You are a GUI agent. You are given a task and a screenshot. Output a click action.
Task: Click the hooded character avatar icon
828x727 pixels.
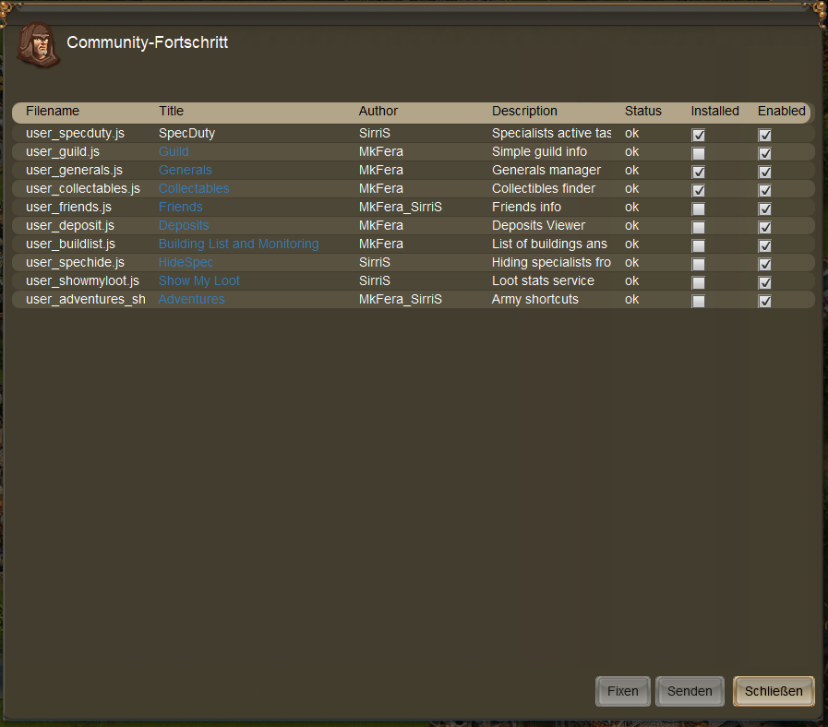pyautogui.click(x=38, y=46)
